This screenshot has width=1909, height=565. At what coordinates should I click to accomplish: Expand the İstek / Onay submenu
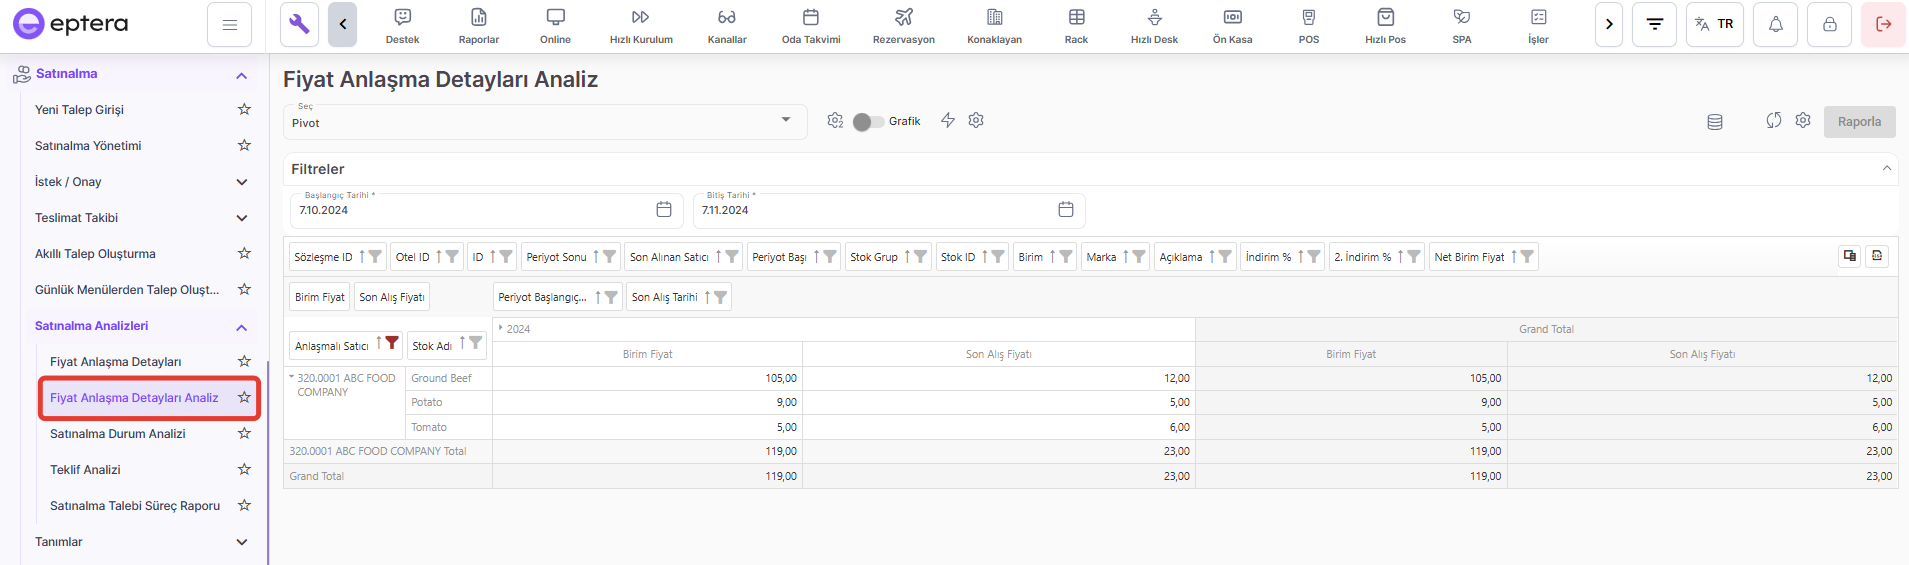pyautogui.click(x=241, y=182)
